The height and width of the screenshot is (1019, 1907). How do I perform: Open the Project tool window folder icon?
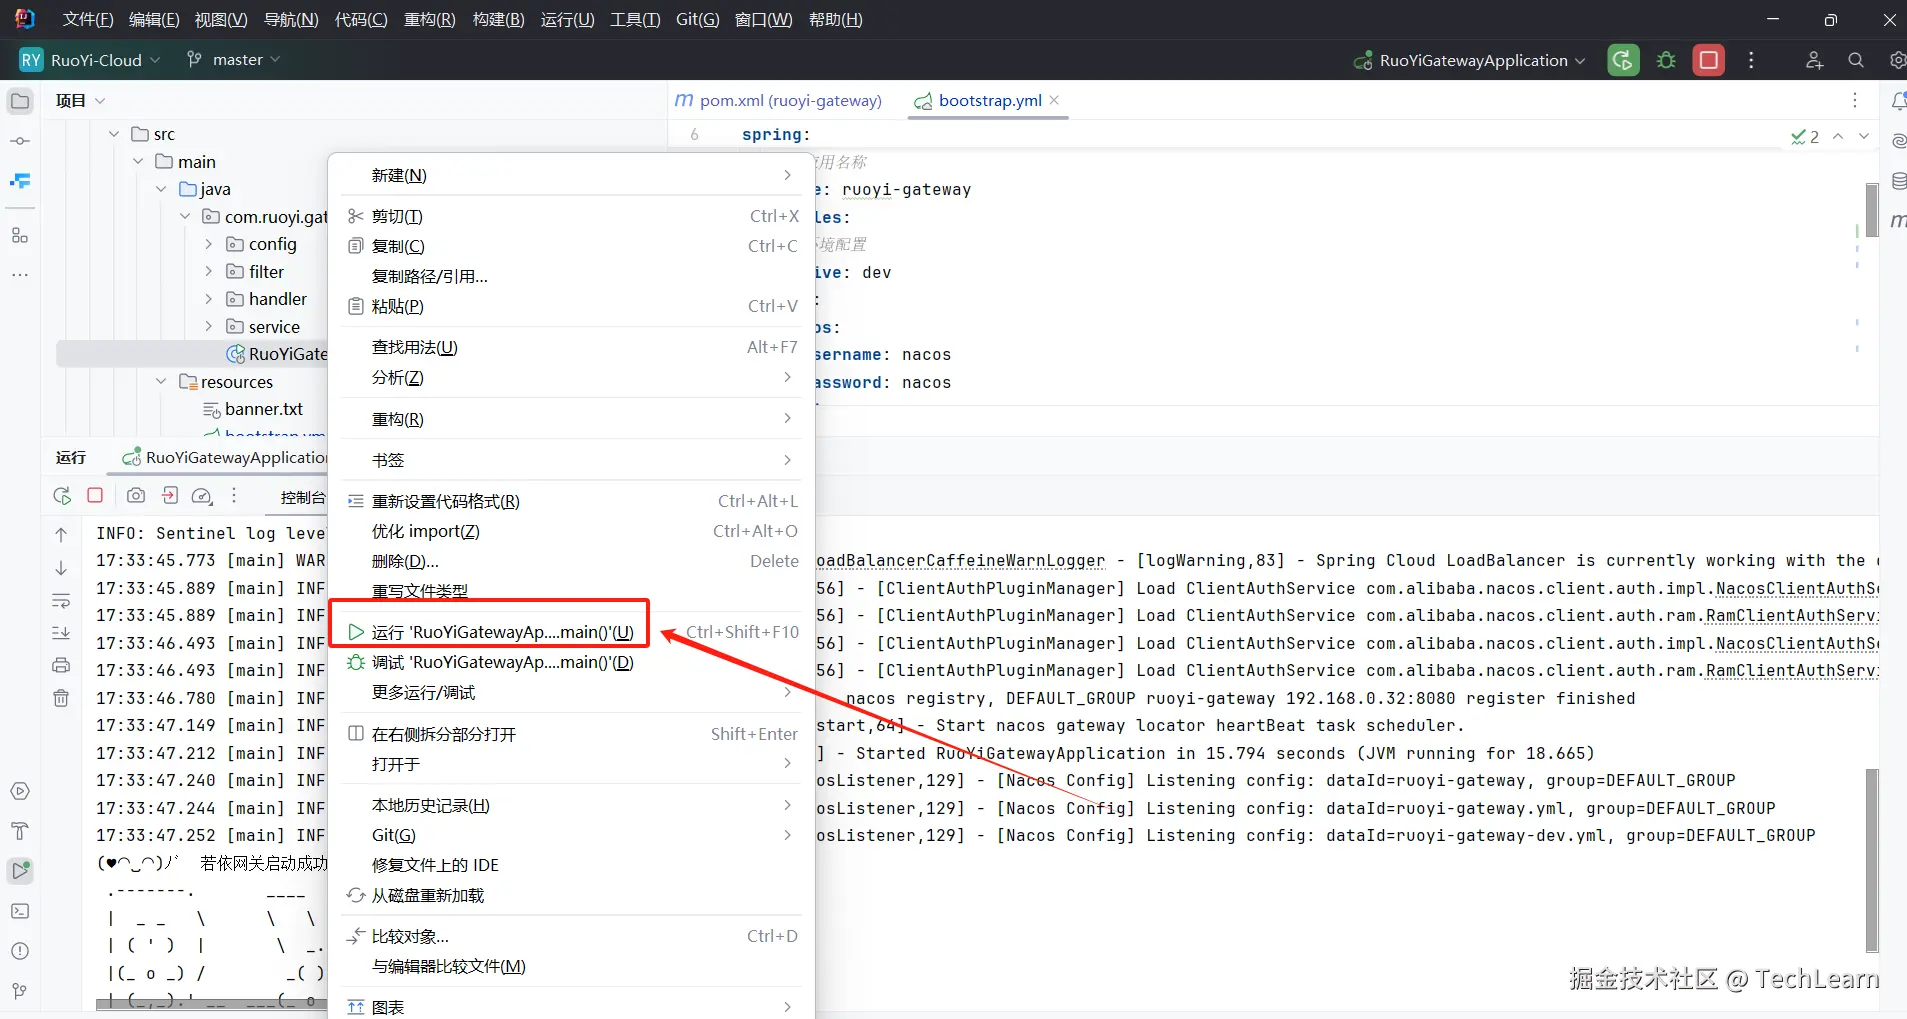pos(20,101)
